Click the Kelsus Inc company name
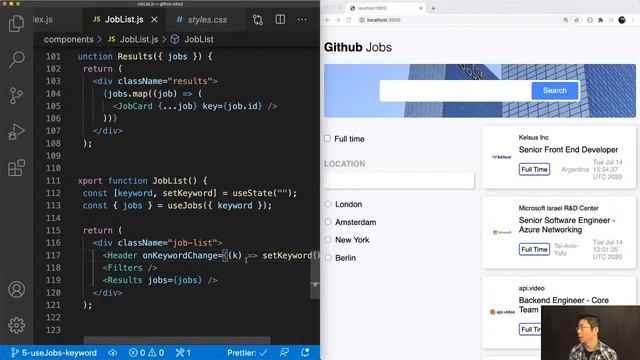Viewport: 640px width, 360px height. coord(533,138)
